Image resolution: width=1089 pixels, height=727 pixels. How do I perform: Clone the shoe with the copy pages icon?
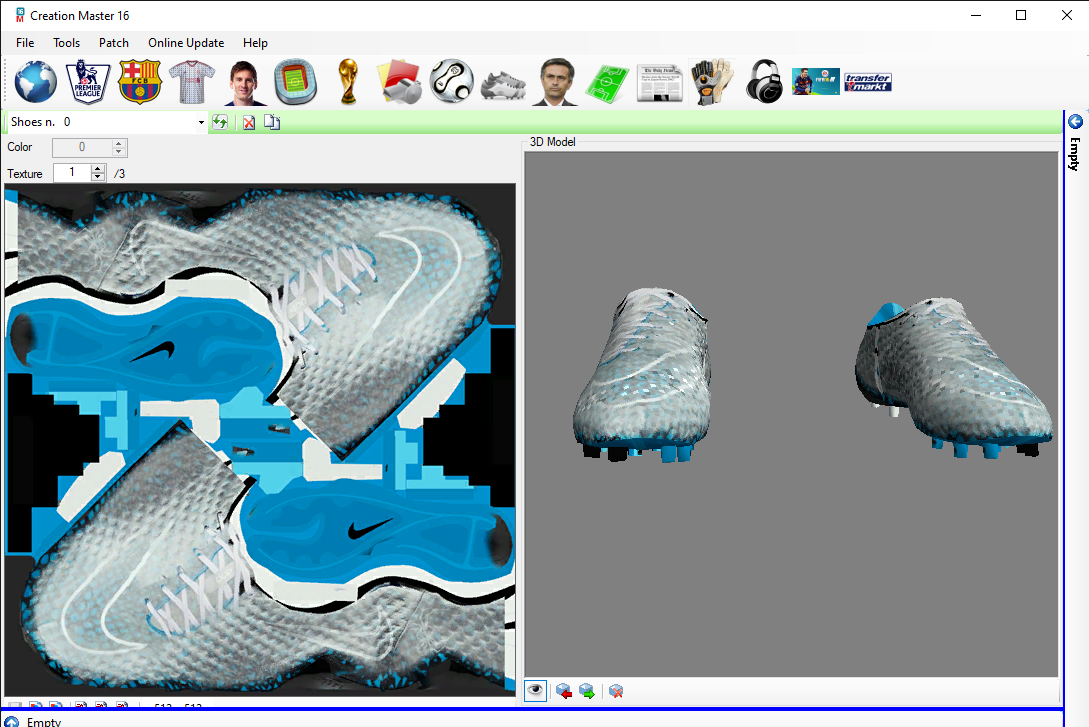272,122
